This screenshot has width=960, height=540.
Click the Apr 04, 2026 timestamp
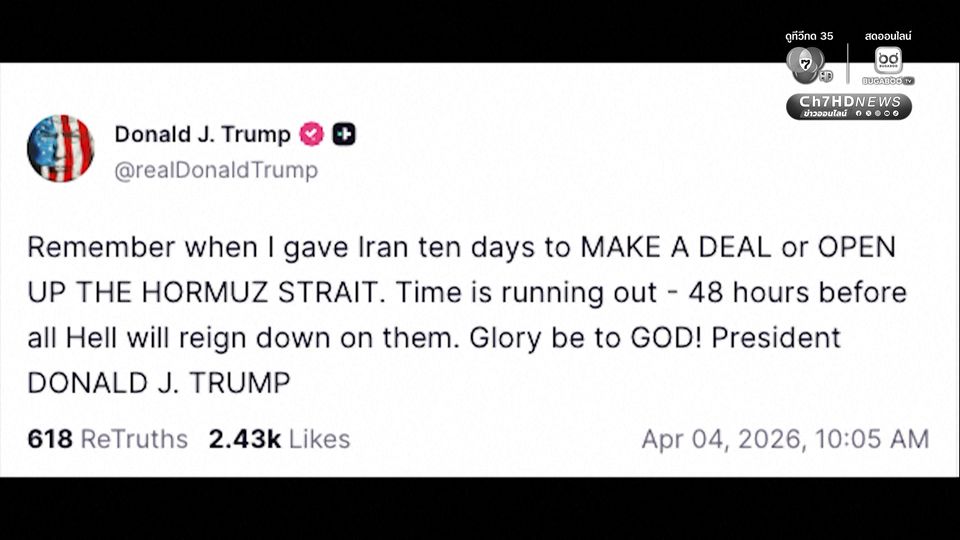[785, 439]
